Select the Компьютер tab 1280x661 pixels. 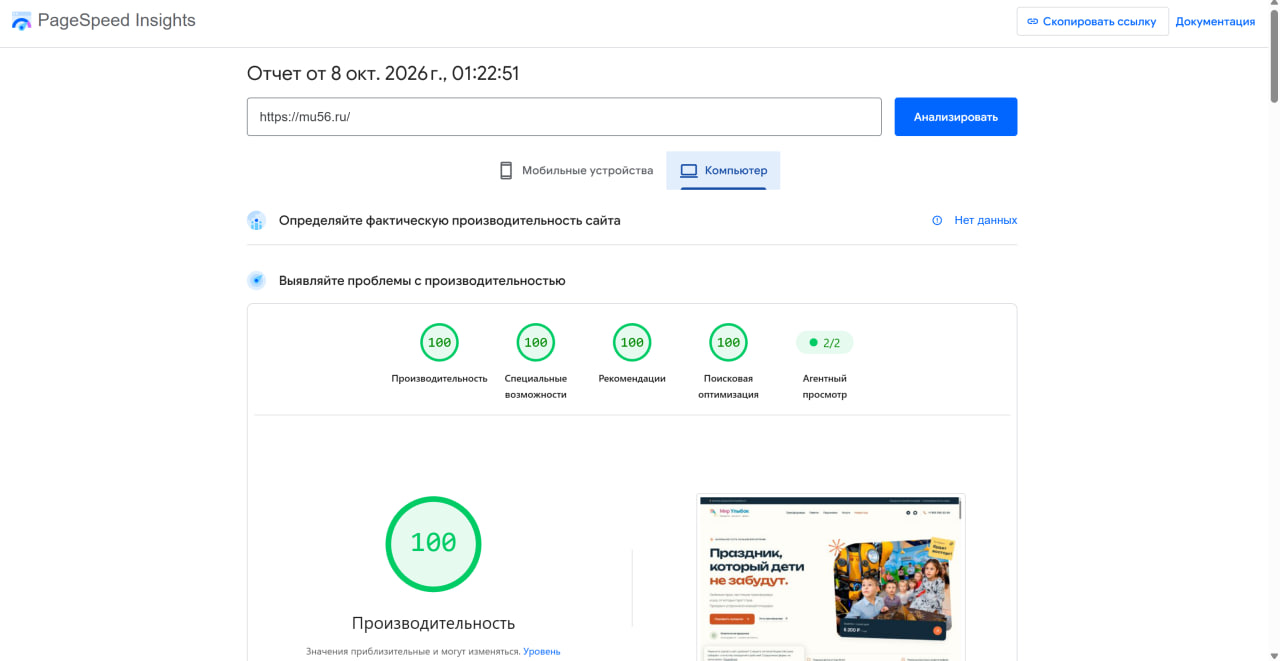pyautogui.click(x=723, y=171)
